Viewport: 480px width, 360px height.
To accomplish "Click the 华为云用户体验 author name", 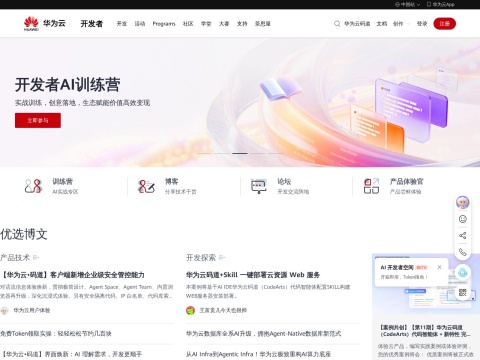I will [x=32, y=310].
